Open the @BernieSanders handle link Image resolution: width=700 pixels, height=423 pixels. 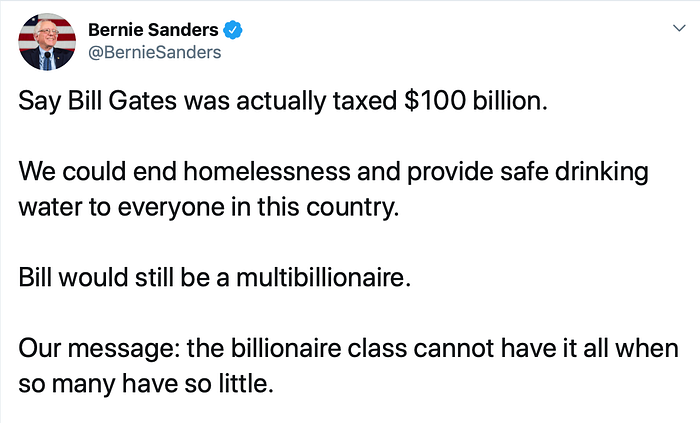pyautogui.click(x=154, y=52)
